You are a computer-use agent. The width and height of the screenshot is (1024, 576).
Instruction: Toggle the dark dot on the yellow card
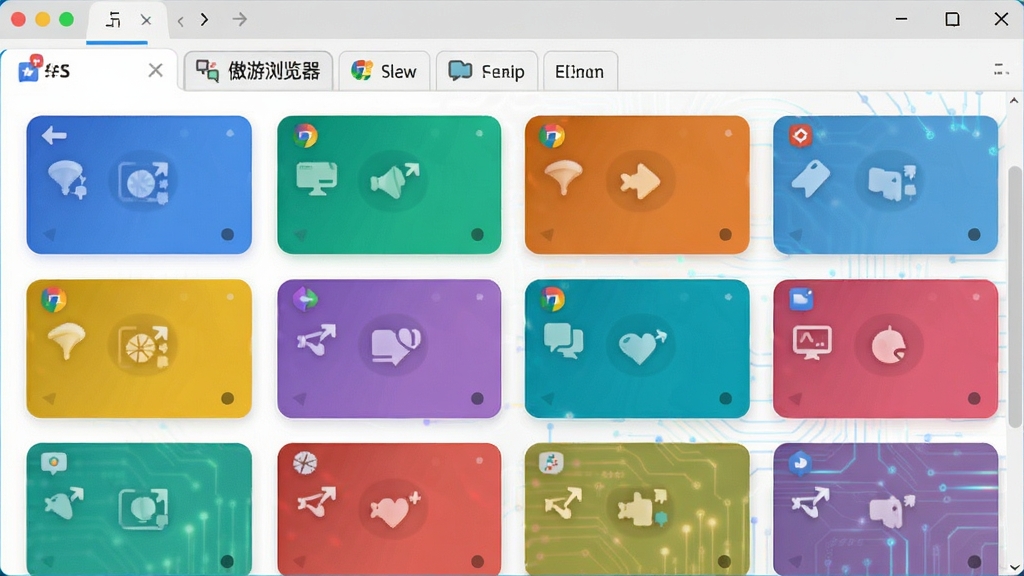click(x=227, y=398)
